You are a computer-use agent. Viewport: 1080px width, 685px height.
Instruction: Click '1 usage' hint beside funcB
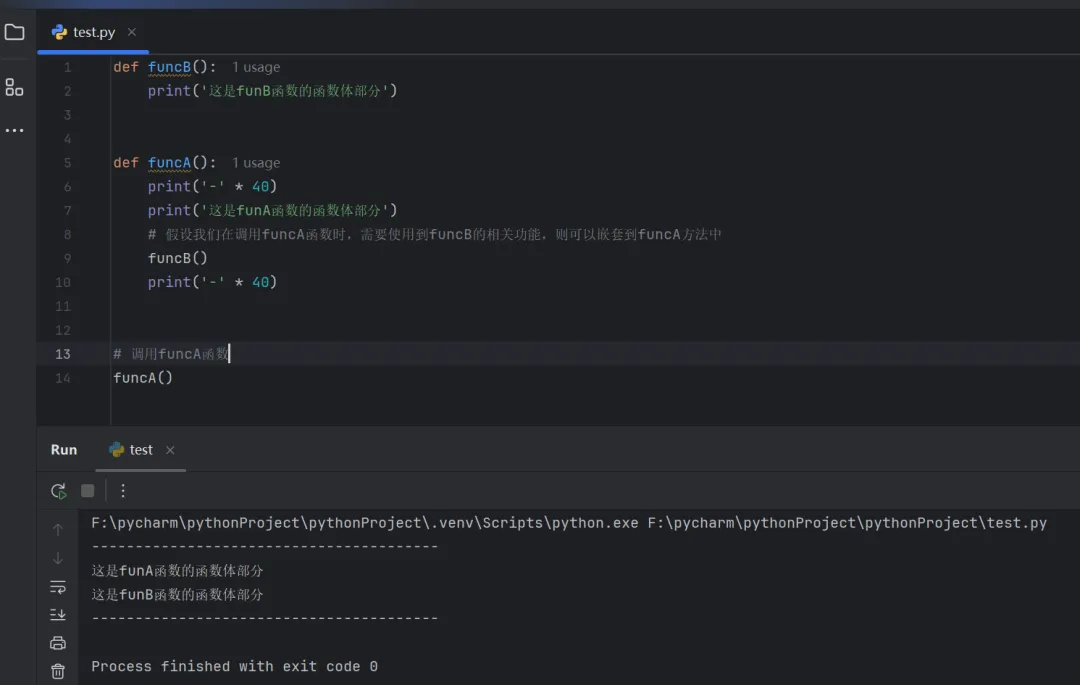pos(256,67)
